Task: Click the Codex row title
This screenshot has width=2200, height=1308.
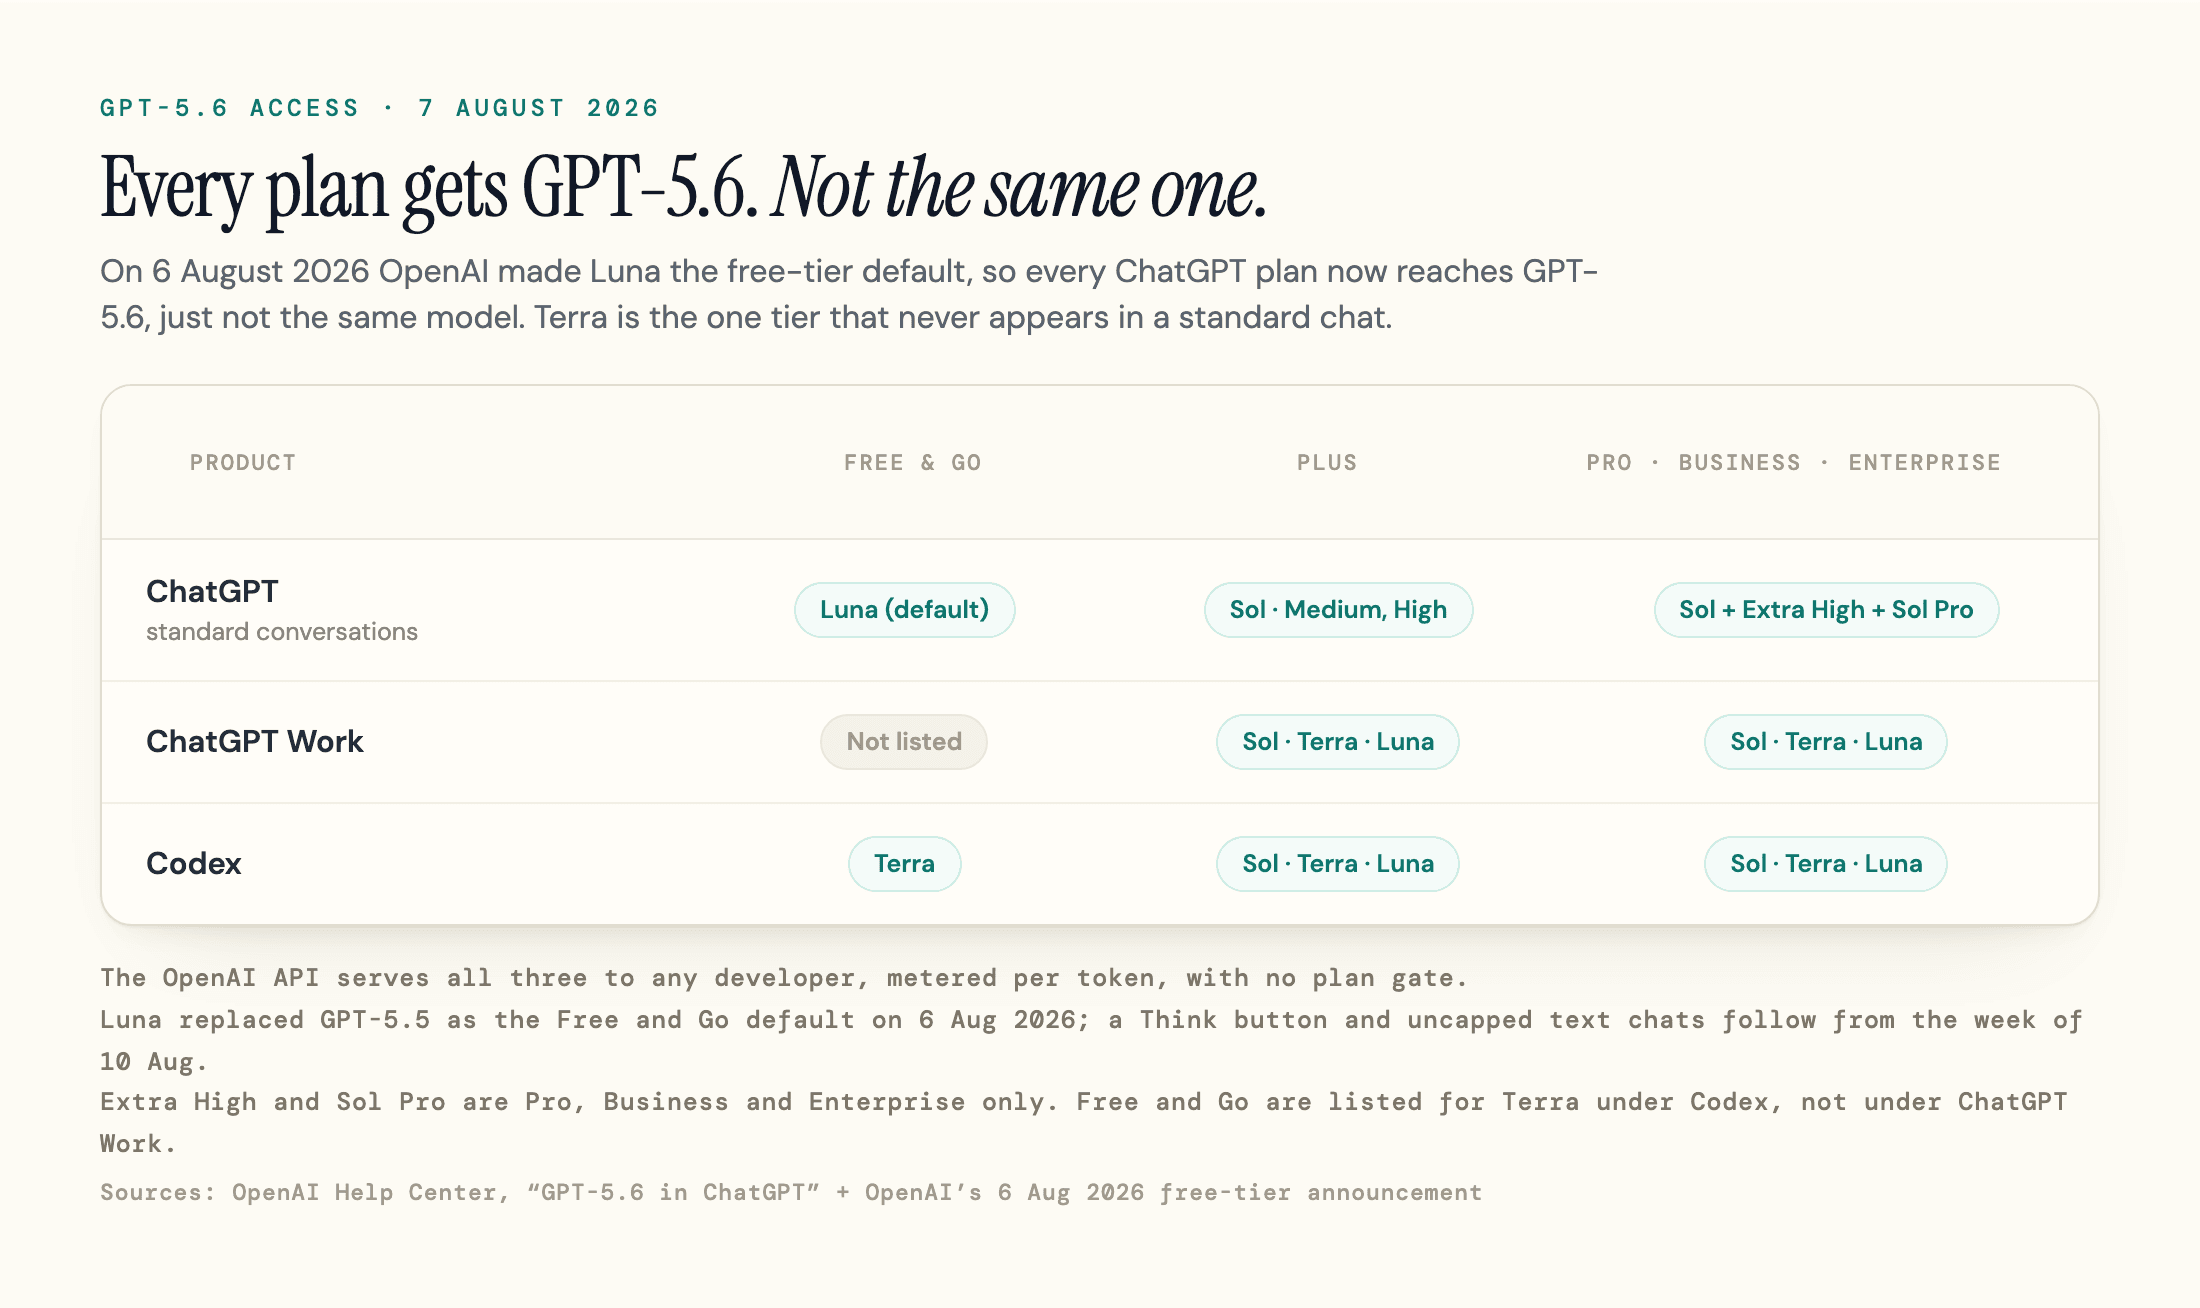Action: pyautogui.click(x=194, y=864)
